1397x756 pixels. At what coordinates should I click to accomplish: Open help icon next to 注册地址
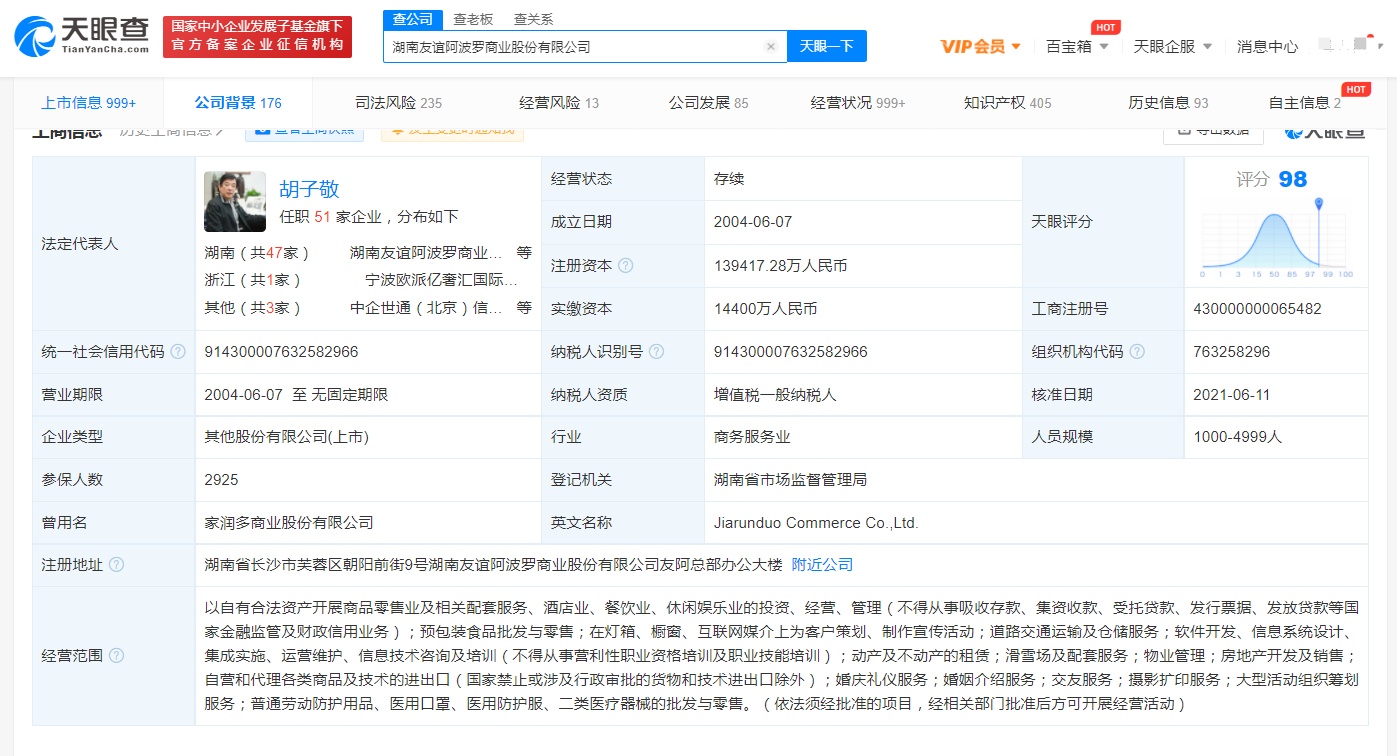click(x=117, y=565)
